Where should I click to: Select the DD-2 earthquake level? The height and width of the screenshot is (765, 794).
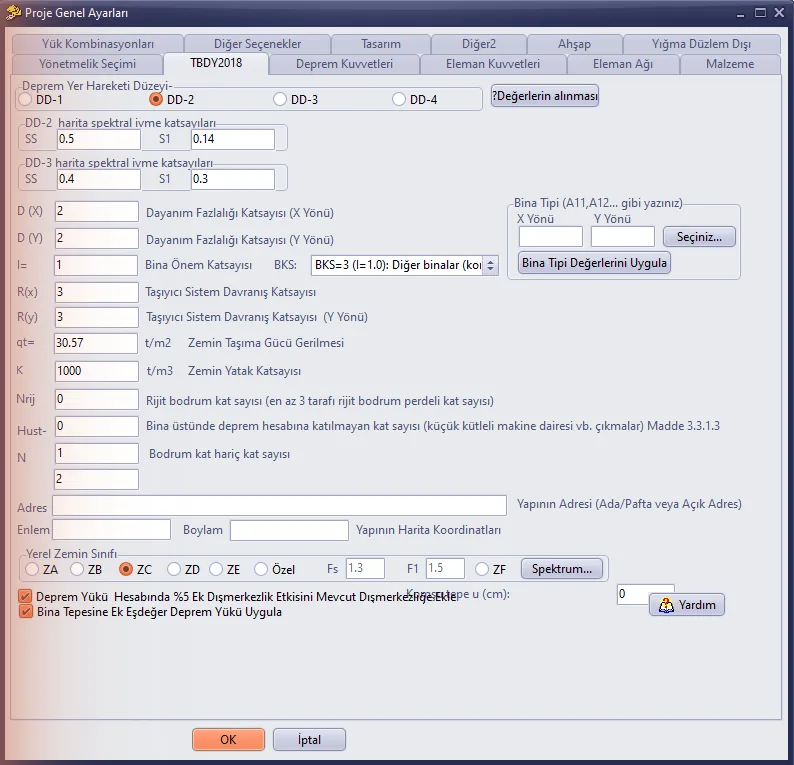click(155, 99)
